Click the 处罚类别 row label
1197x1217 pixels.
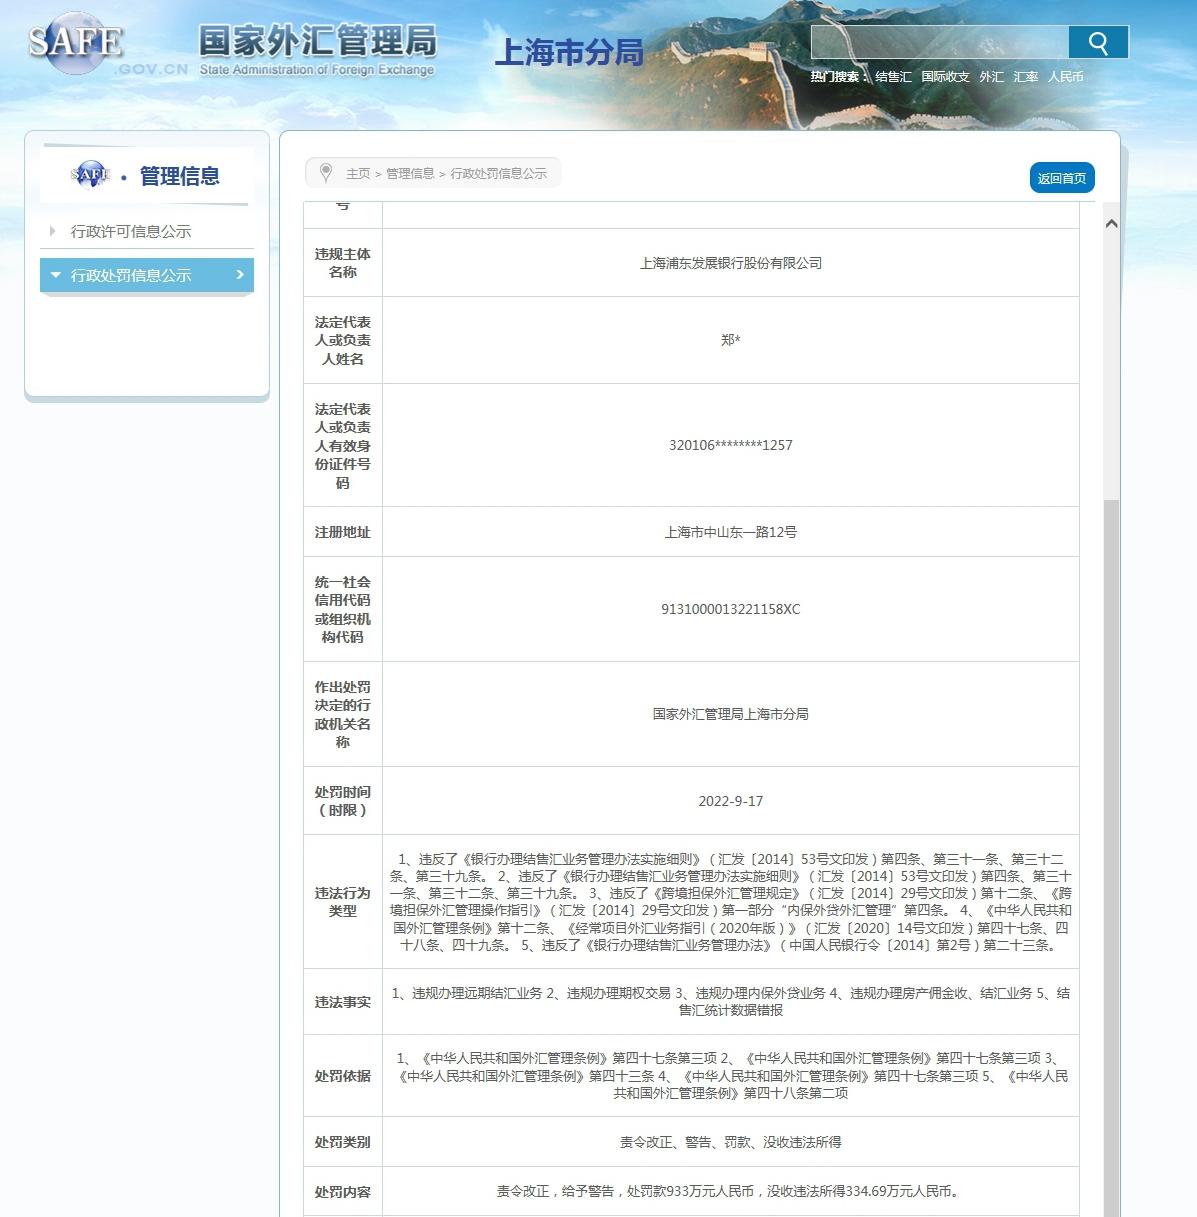point(343,1142)
